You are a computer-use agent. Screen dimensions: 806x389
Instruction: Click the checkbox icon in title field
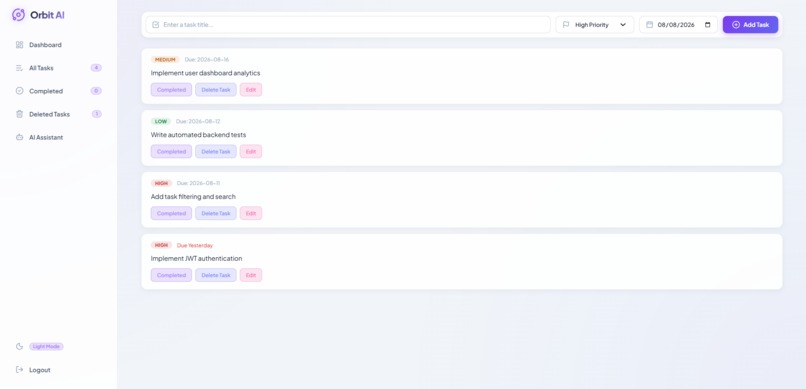click(156, 25)
